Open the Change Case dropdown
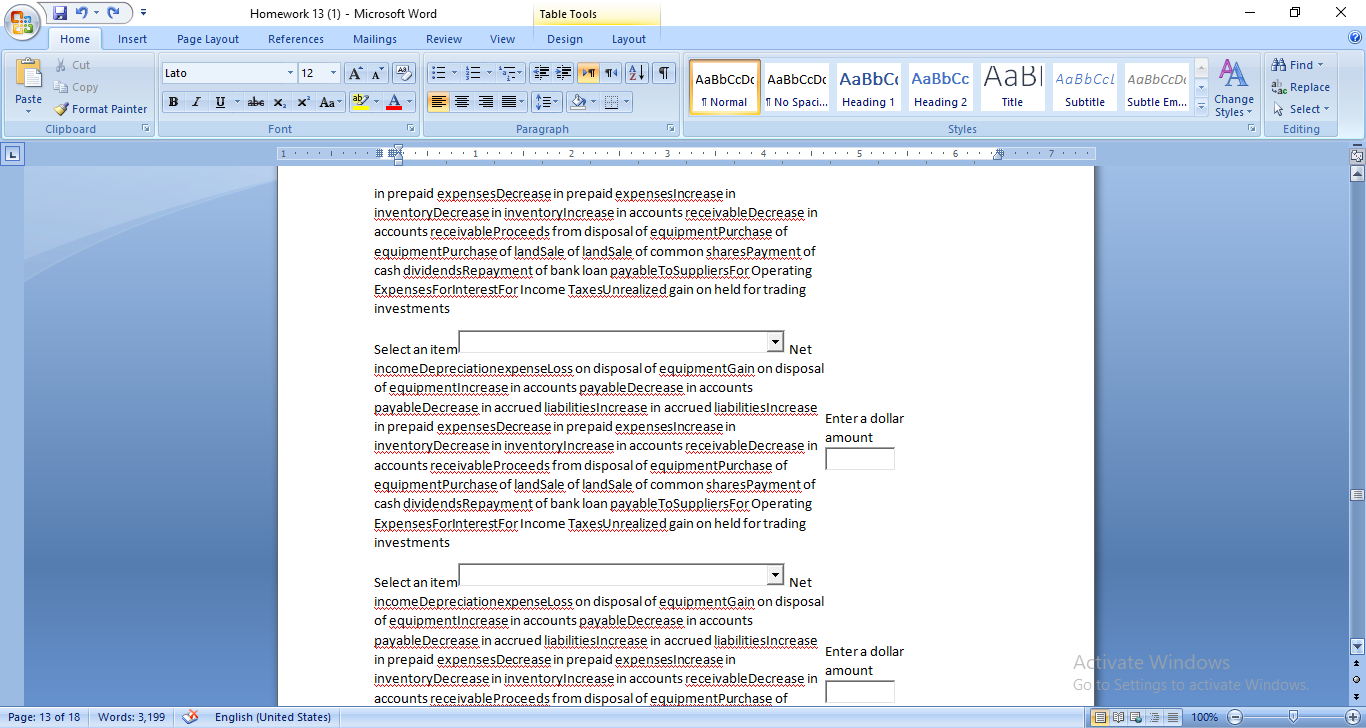The height and width of the screenshot is (728, 1366). 331,102
